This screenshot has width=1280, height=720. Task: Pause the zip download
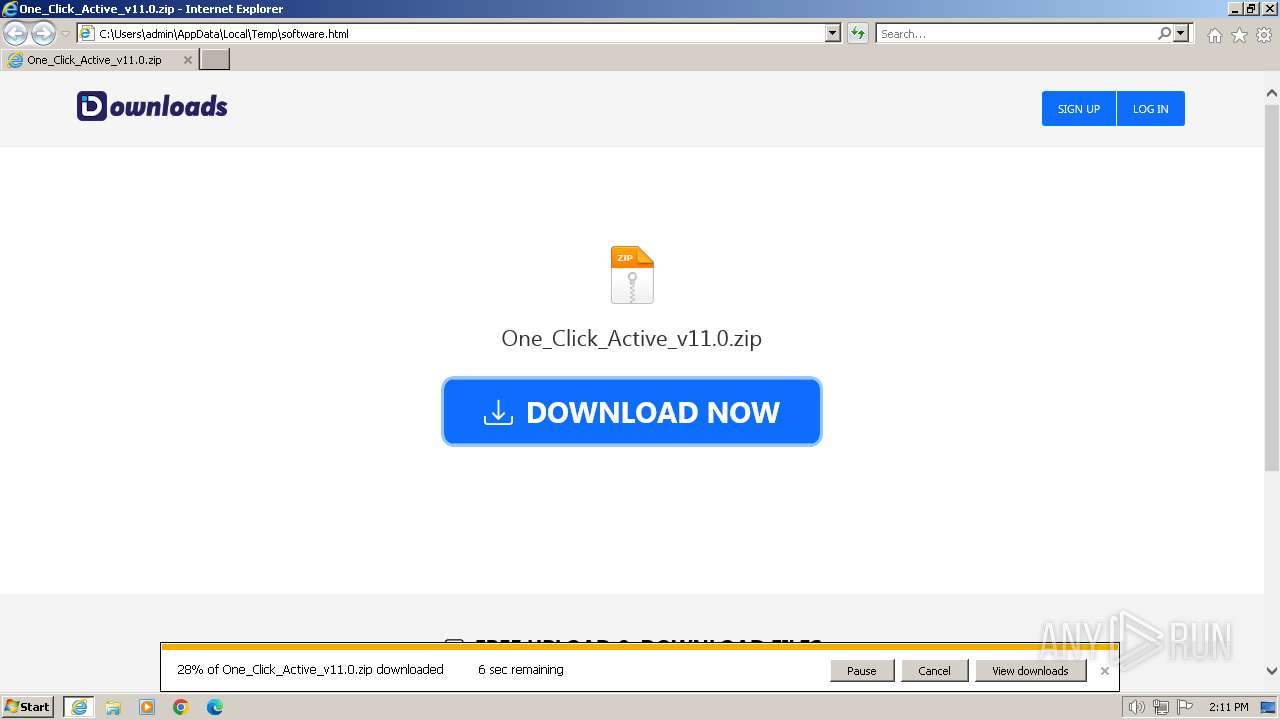coord(862,671)
